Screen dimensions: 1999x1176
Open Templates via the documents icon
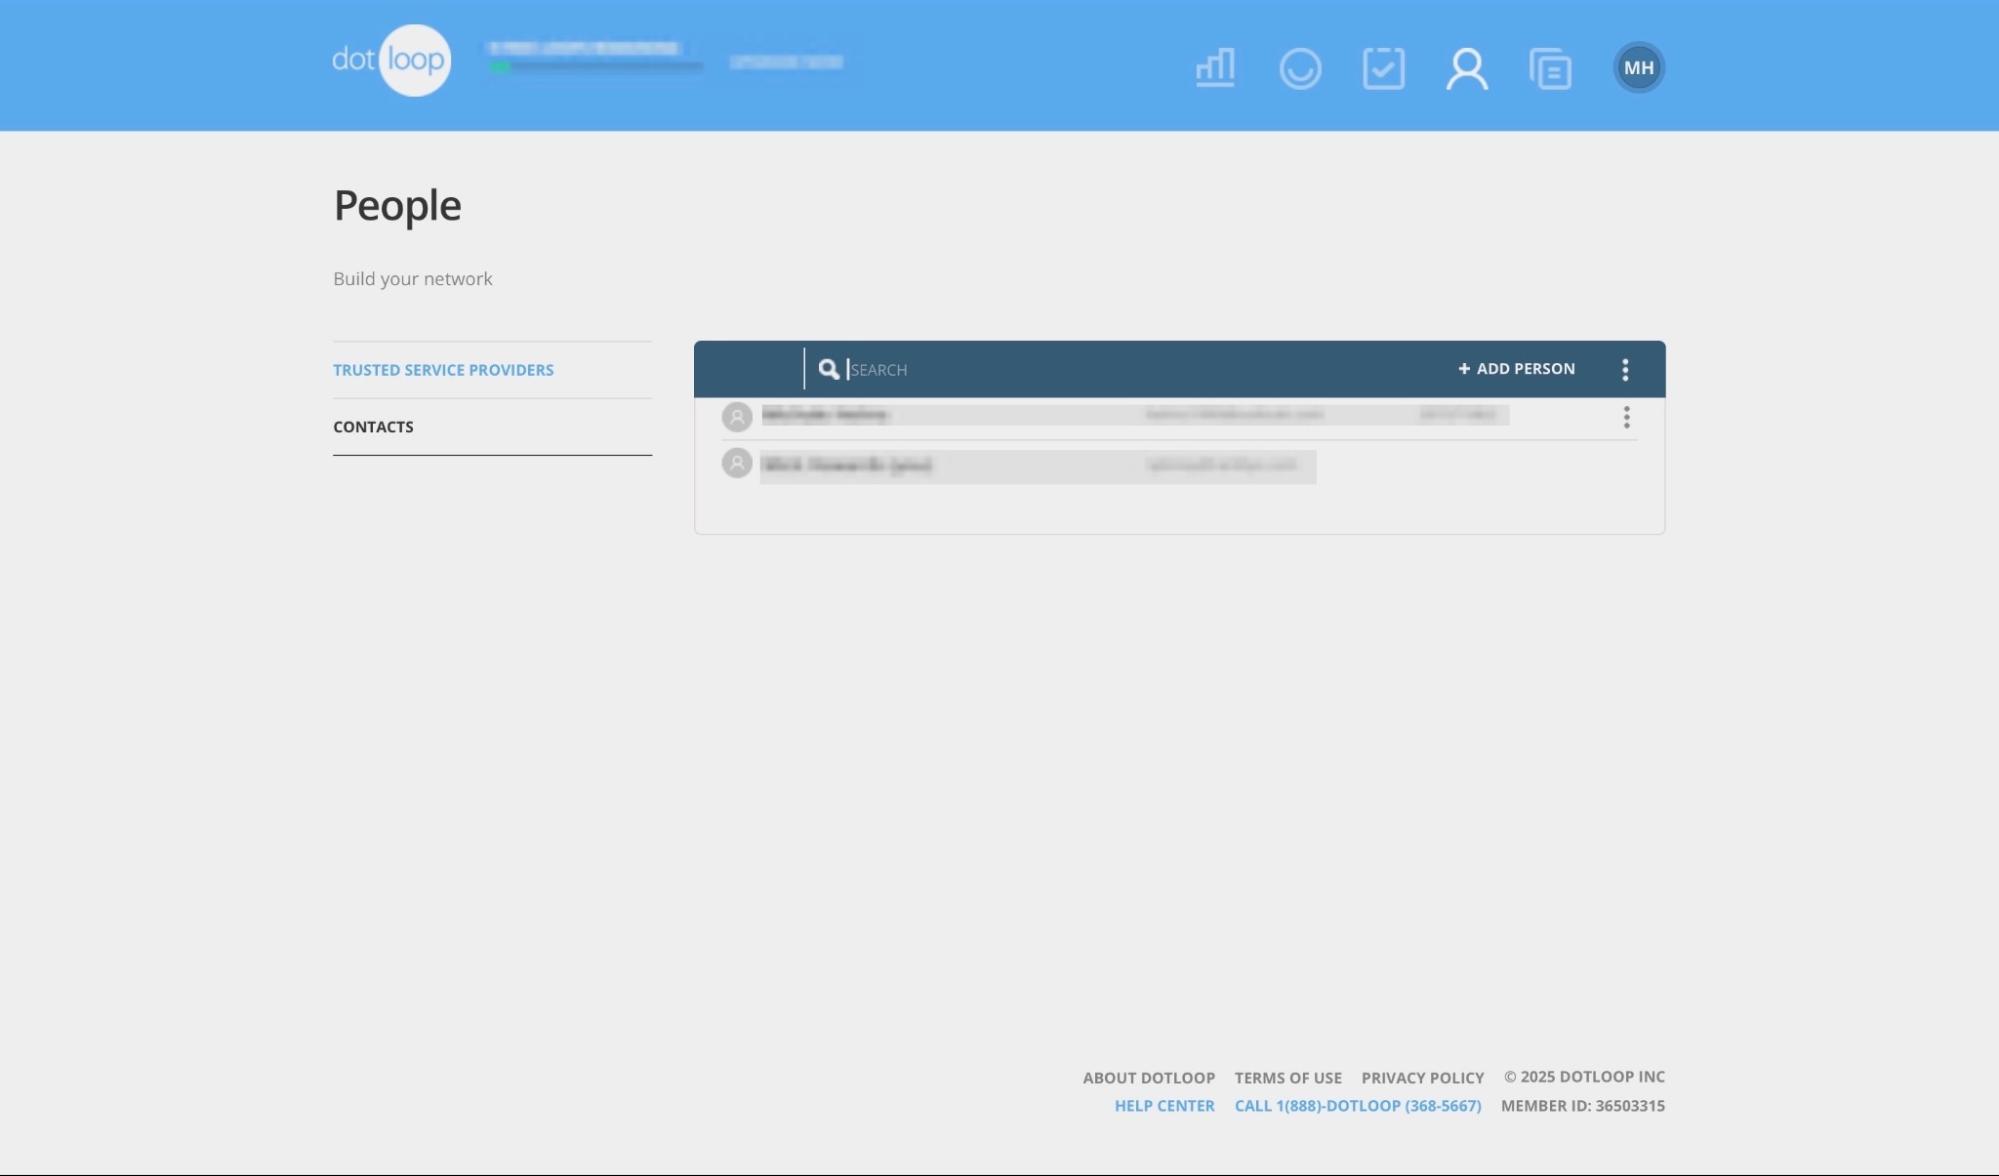(1551, 68)
